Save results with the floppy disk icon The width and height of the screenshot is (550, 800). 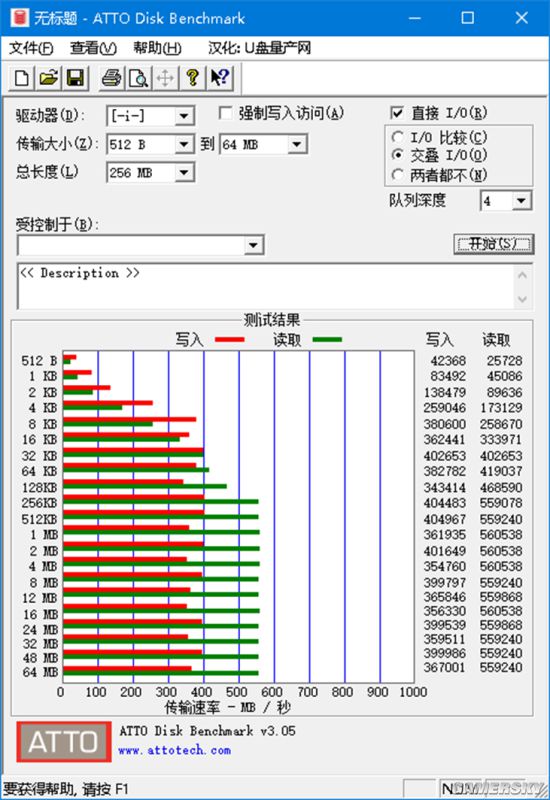76,79
